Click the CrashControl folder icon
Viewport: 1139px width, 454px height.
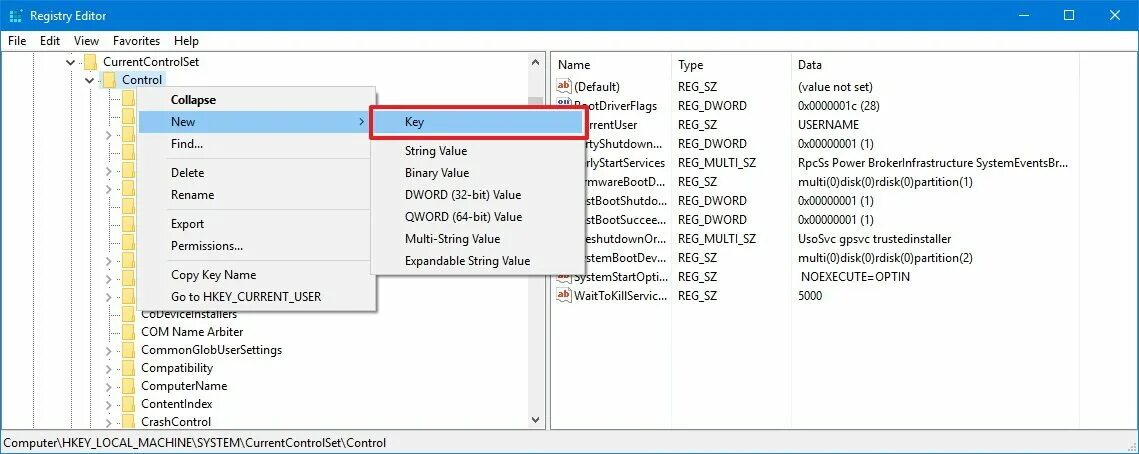point(129,422)
